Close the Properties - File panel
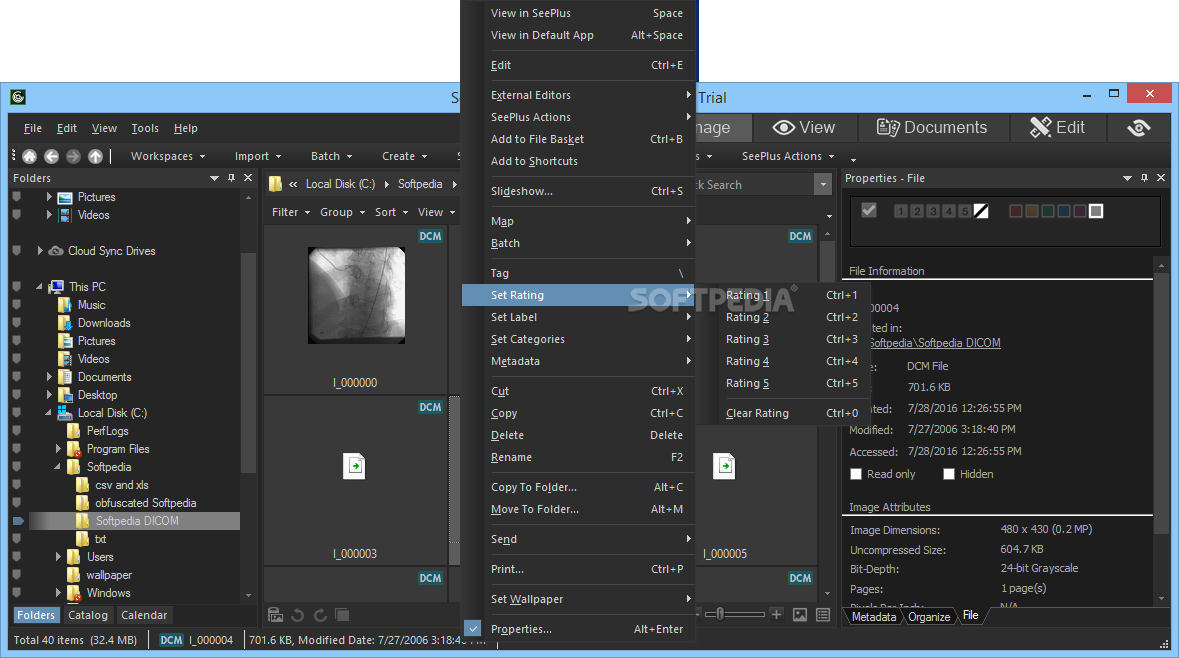The image size is (1179, 658). pyautogui.click(x=1161, y=177)
